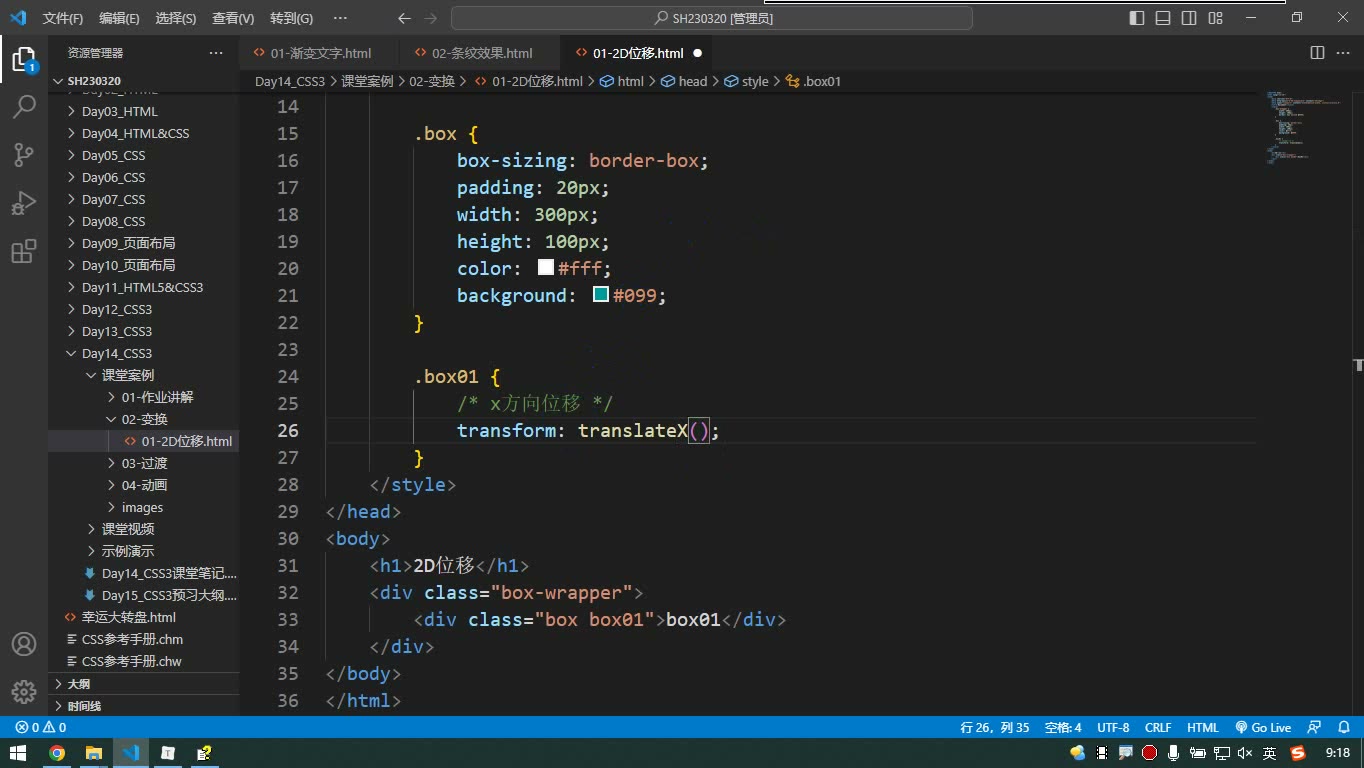Open Chrome from the Windows taskbar
This screenshot has width=1364, height=768.
[x=57, y=753]
